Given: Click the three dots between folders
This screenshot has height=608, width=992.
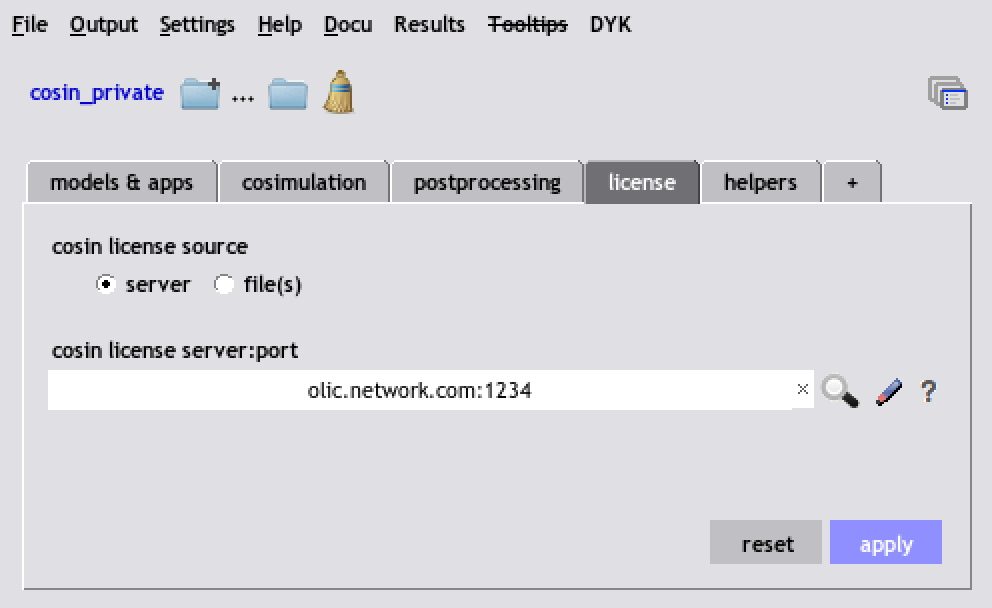Looking at the screenshot, I should [x=243, y=99].
